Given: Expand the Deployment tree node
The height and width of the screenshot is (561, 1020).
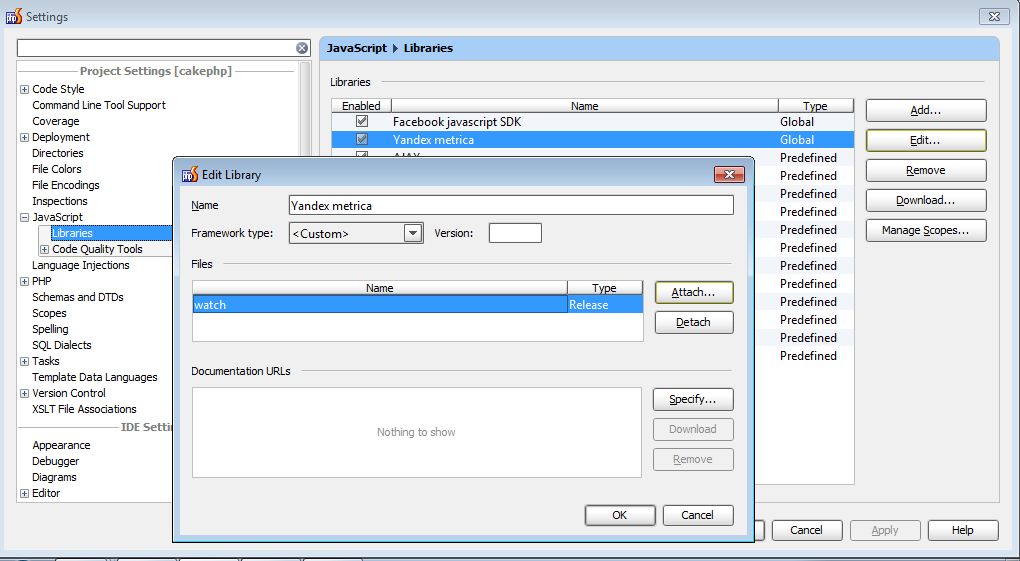Looking at the screenshot, I should click(24, 137).
